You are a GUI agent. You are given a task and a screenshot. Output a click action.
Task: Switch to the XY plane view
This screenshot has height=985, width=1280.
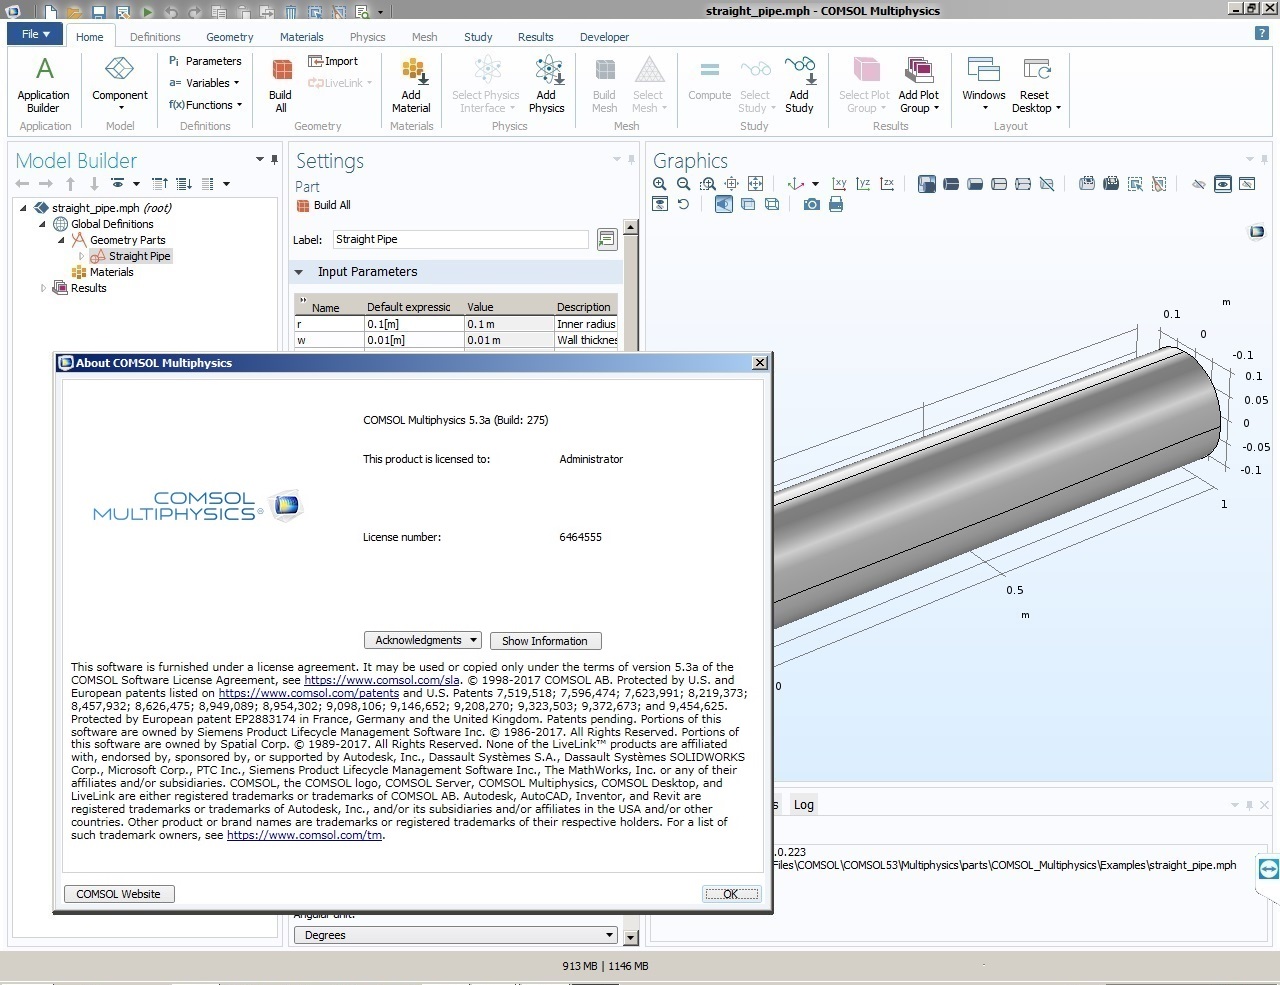839,184
